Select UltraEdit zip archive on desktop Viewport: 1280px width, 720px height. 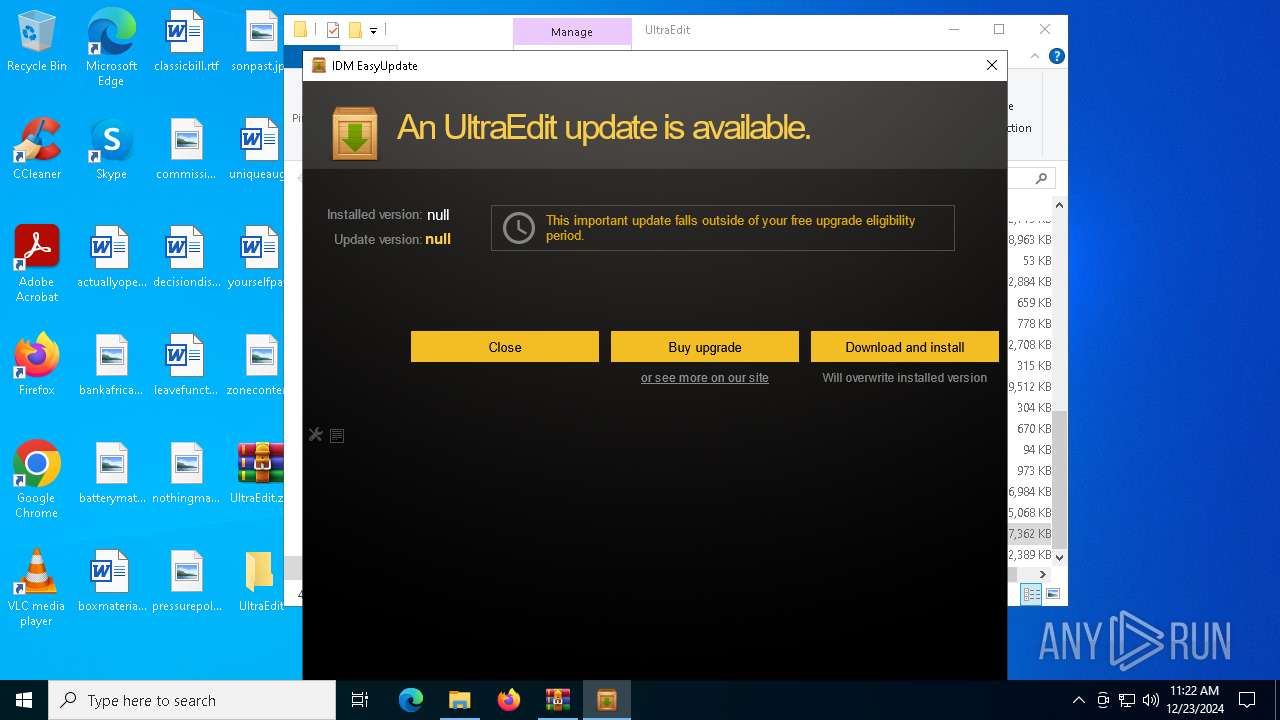[x=260, y=473]
